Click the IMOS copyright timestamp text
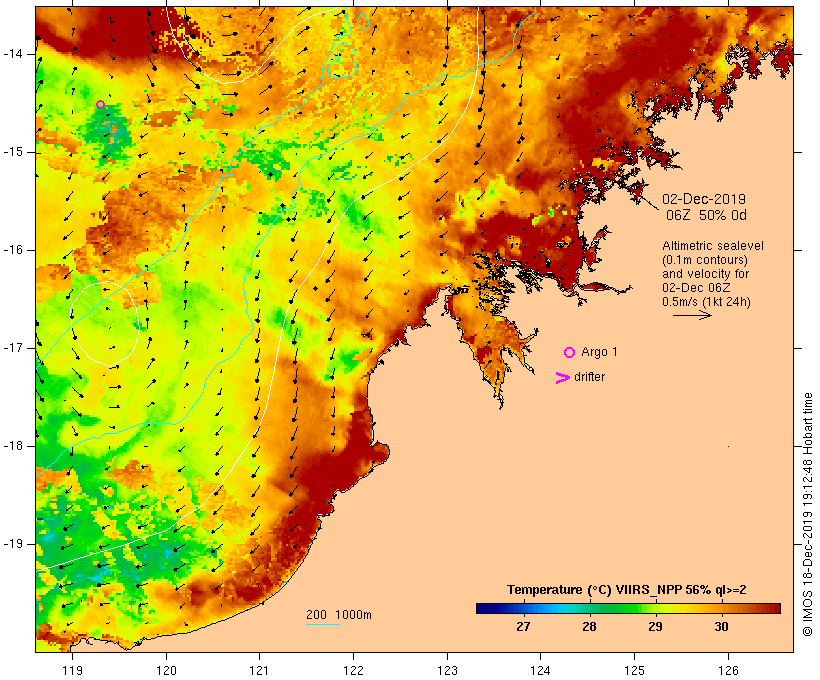This screenshot has height=680, width=820. (x=807, y=514)
